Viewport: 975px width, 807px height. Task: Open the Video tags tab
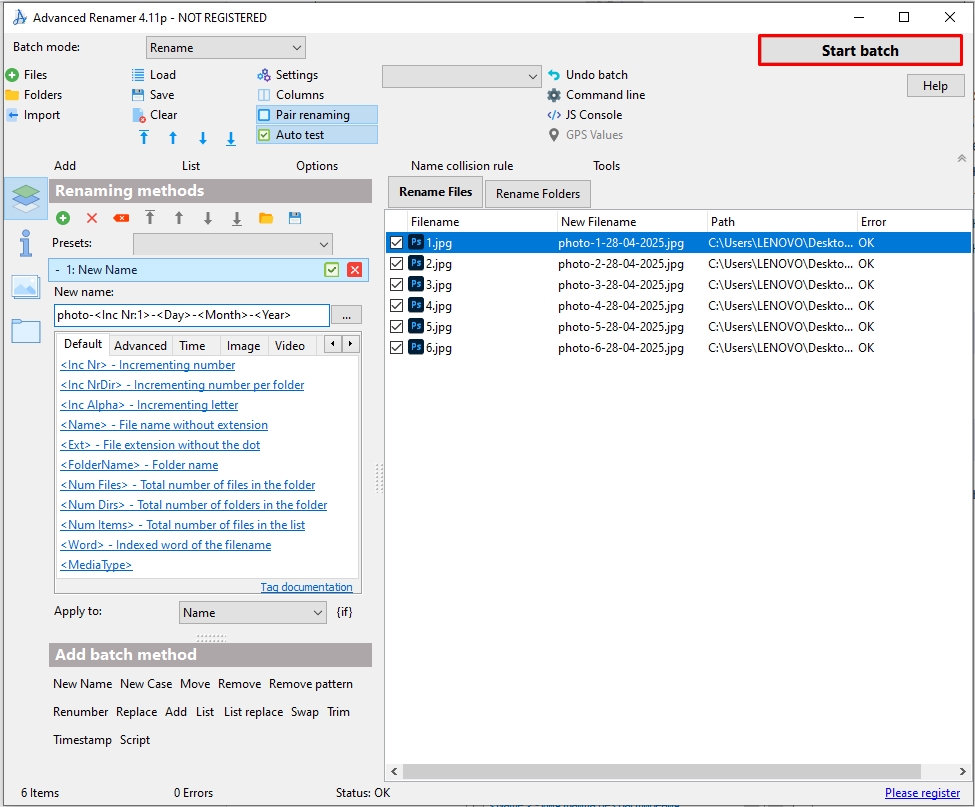[290, 346]
